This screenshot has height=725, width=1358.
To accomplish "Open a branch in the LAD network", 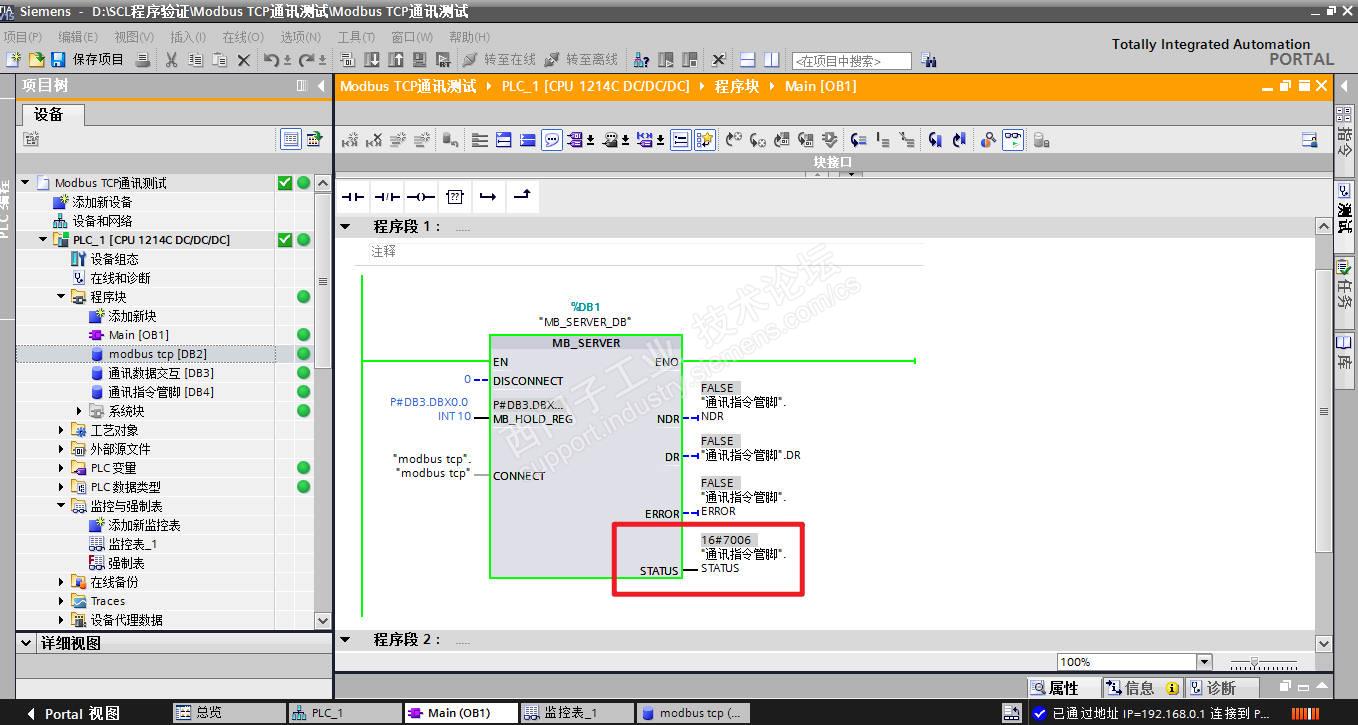I will (488, 197).
